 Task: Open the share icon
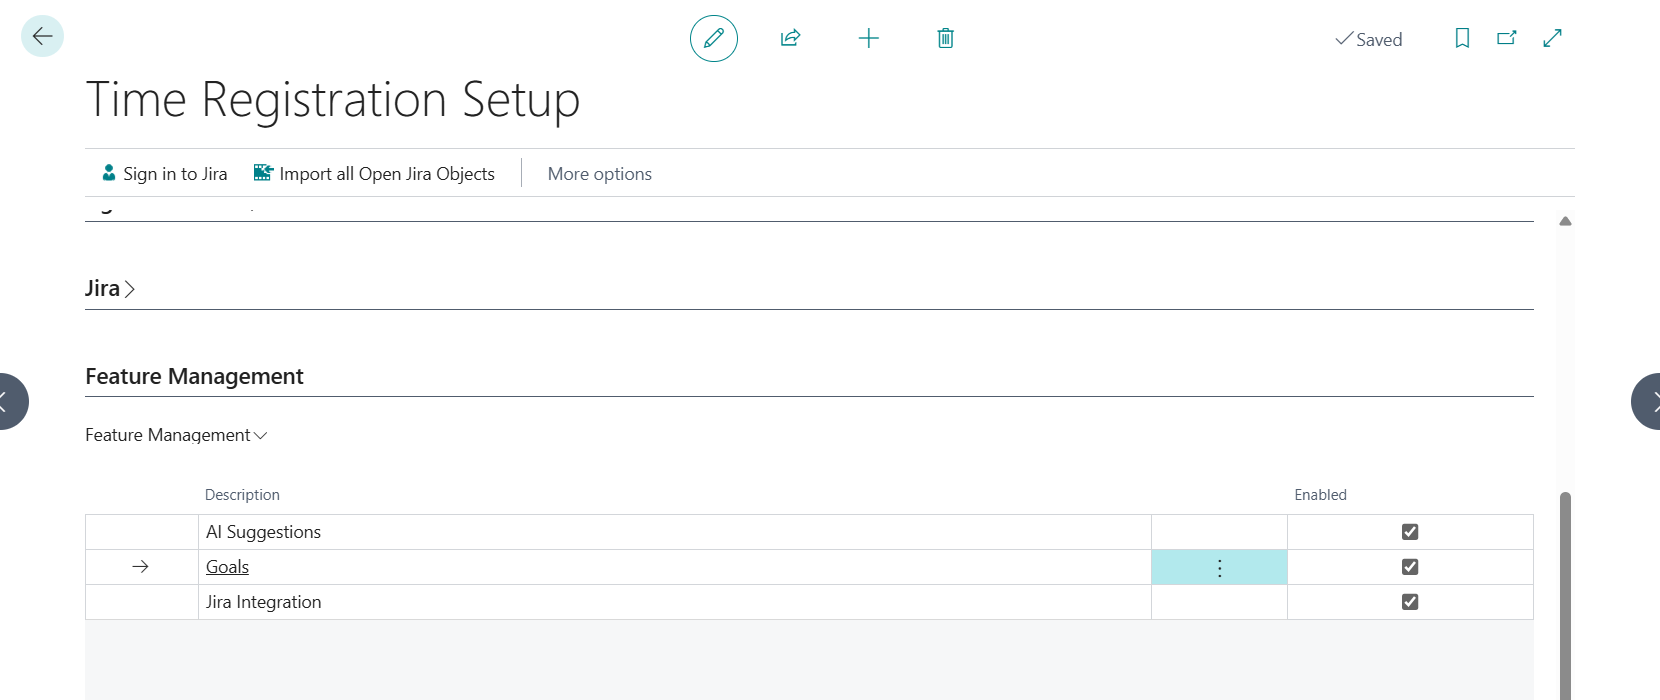pos(790,39)
